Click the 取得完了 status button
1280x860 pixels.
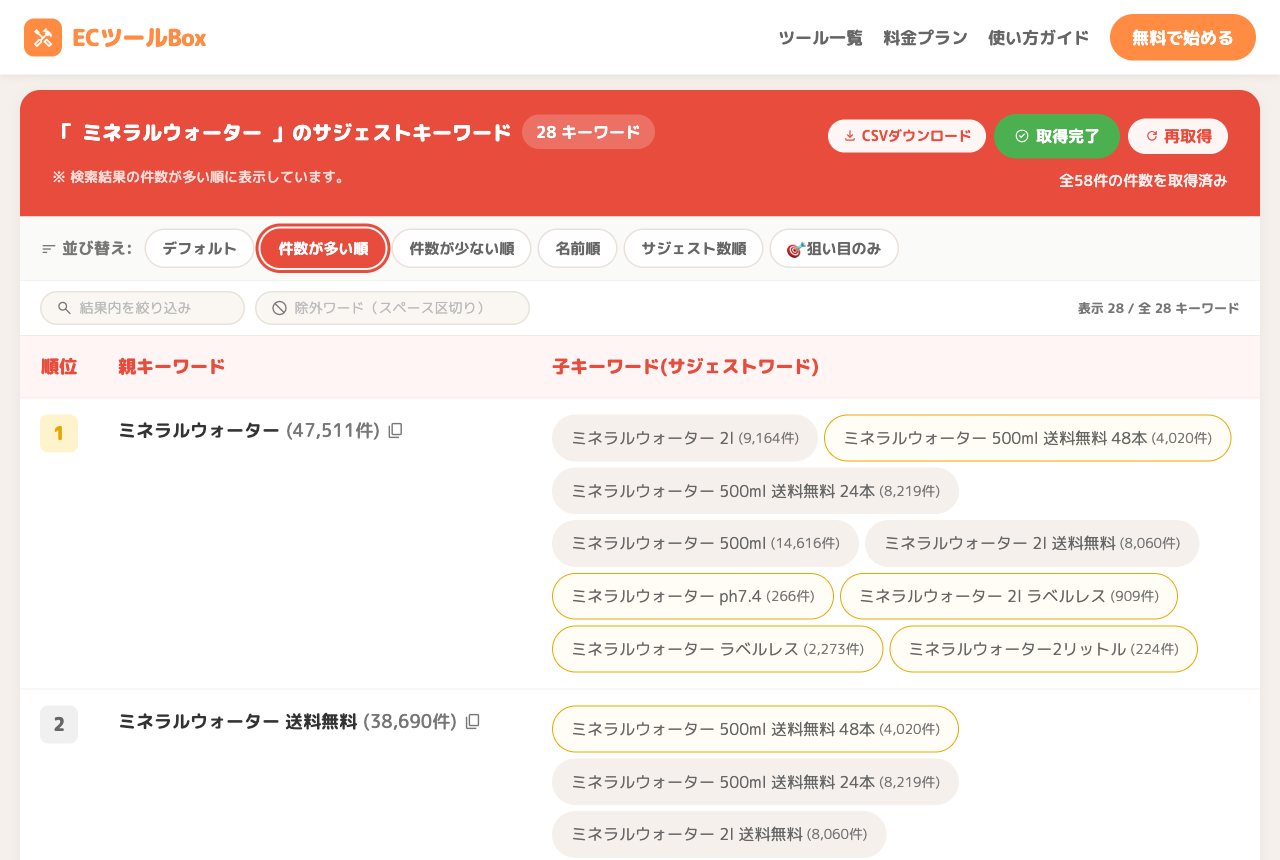1057,136
